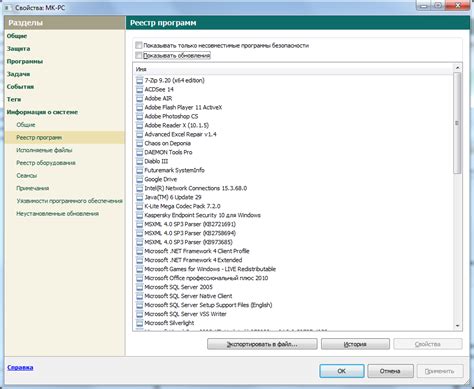Screen dimensions: 474x389
Task: Click the Microsoft Office 2010 row icon
Action: pos(139,278)
